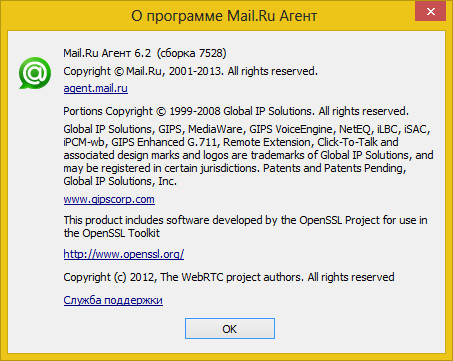453x361 pixels.
Task: Click the iPCM-wb trademark text
Action: click(x=85, y=142)
